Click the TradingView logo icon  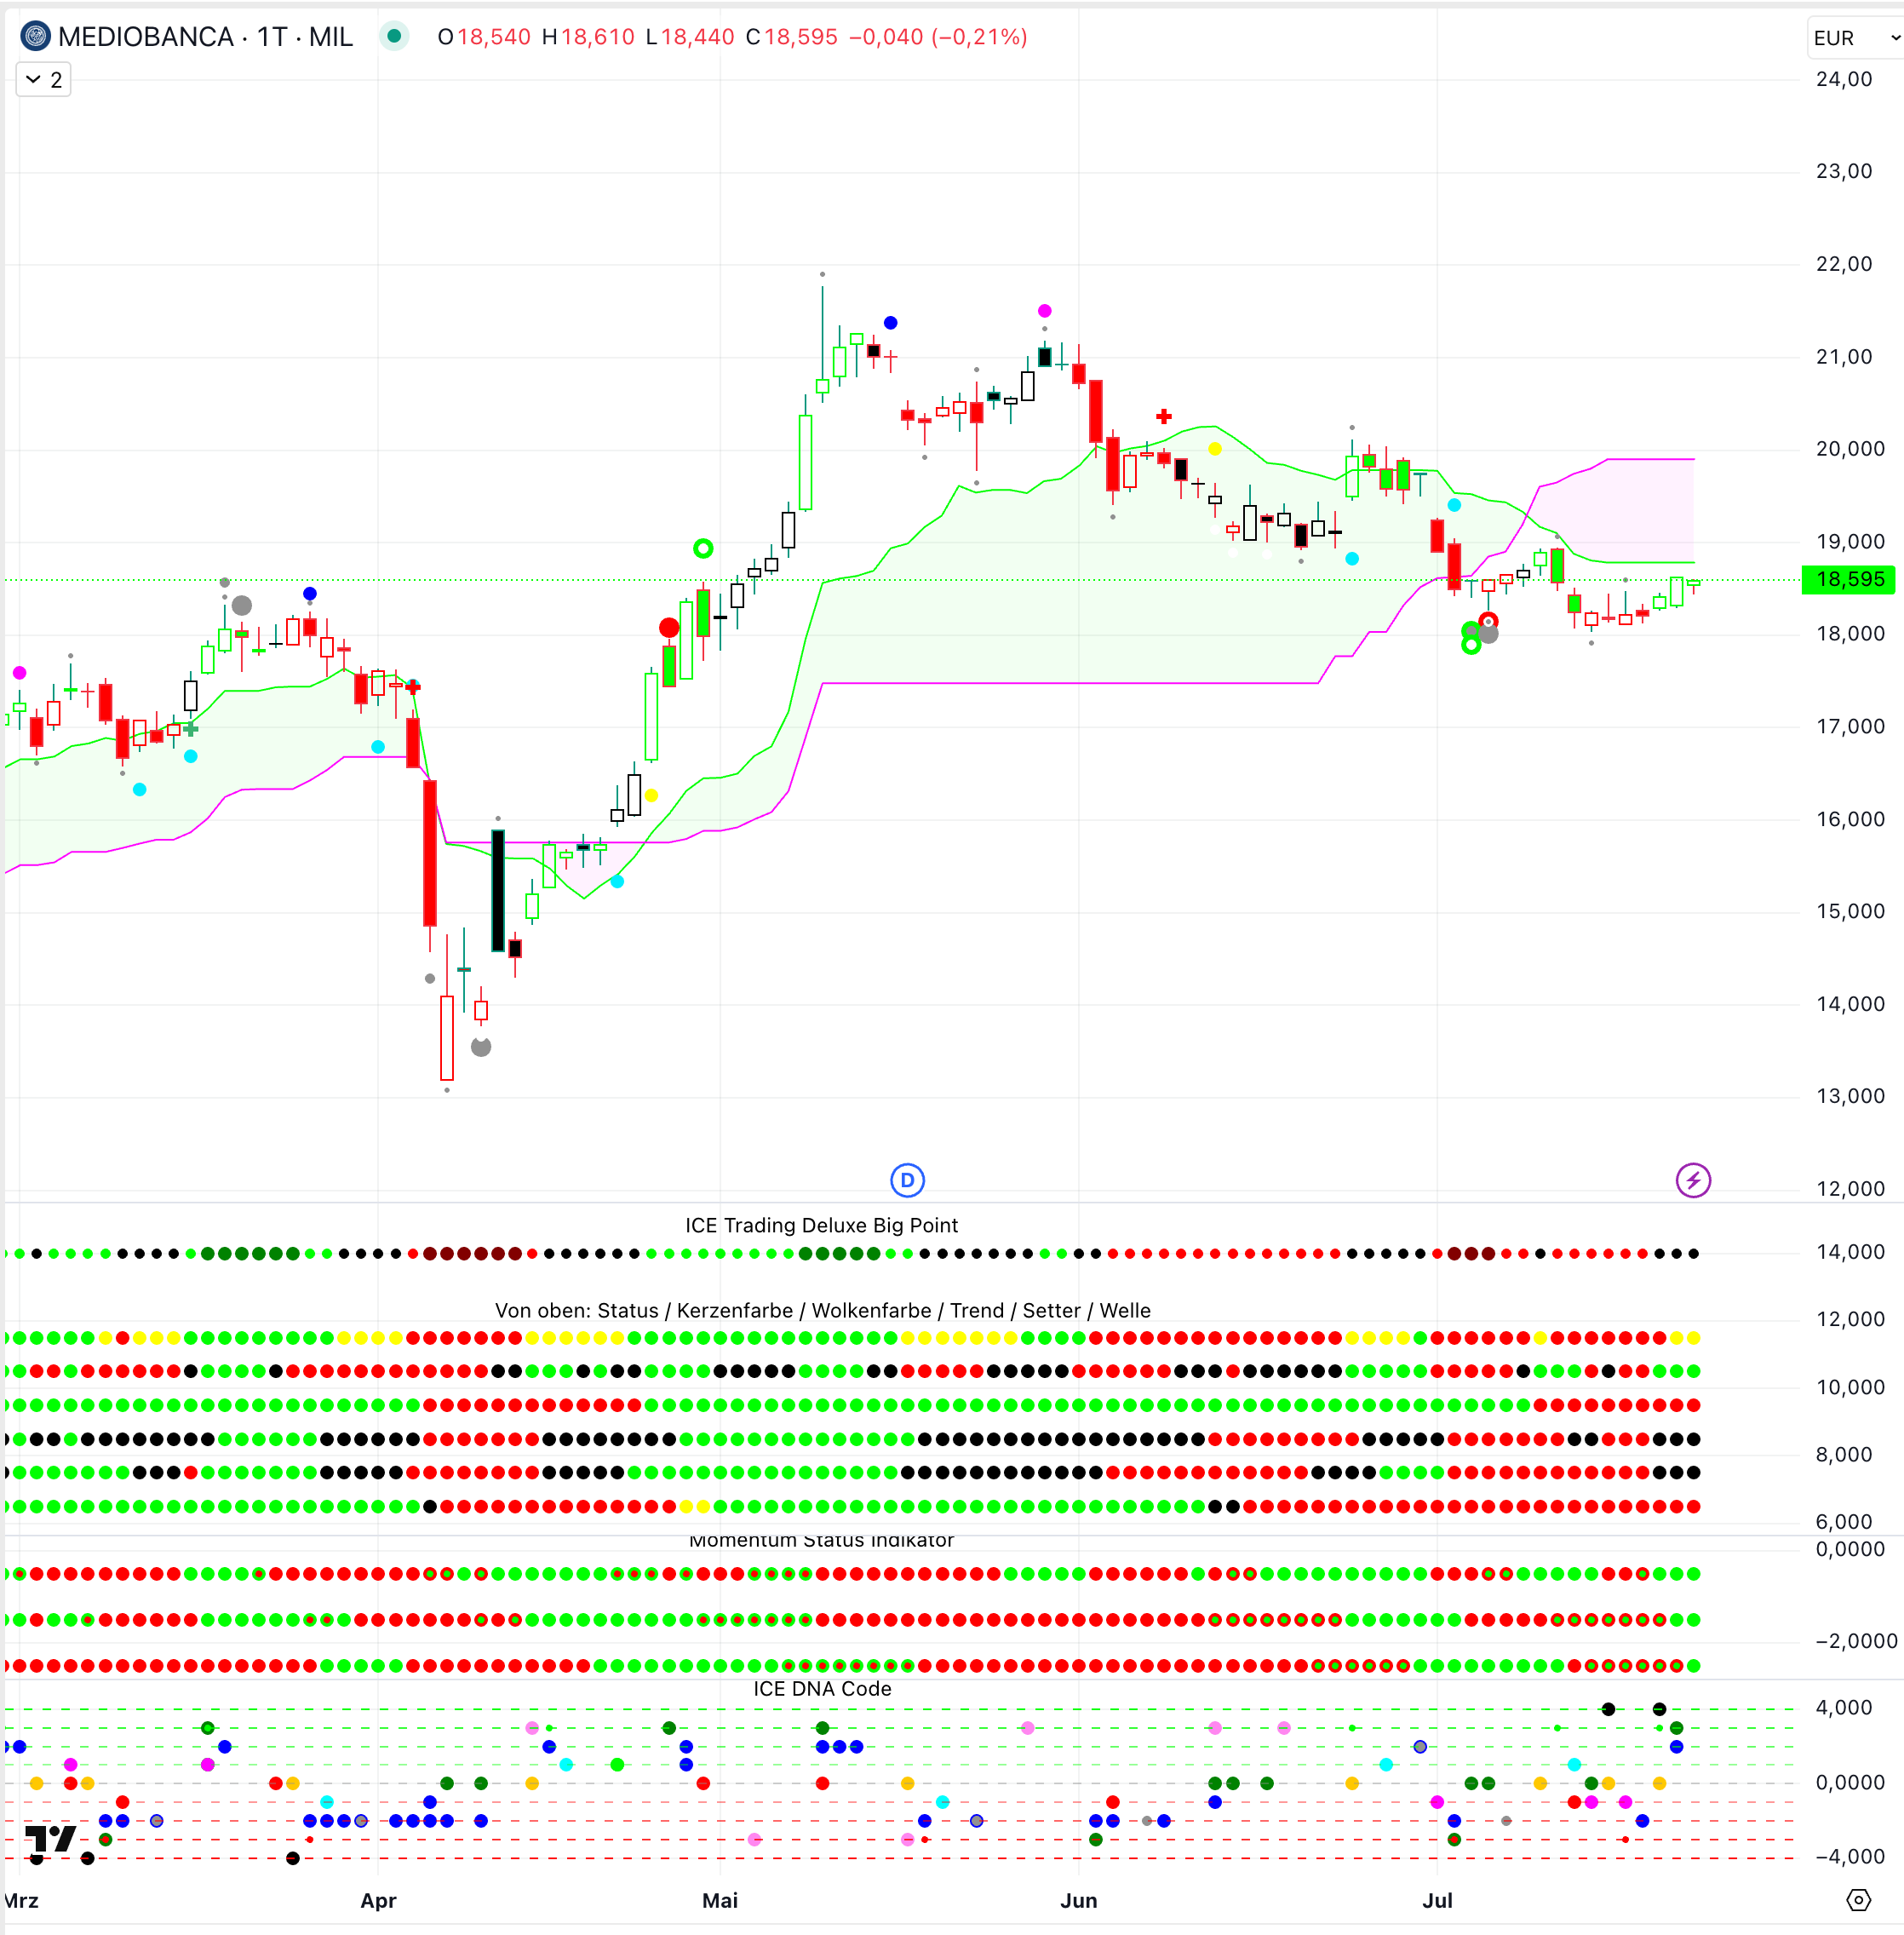pyautogui.click(x=50, y=1838)
